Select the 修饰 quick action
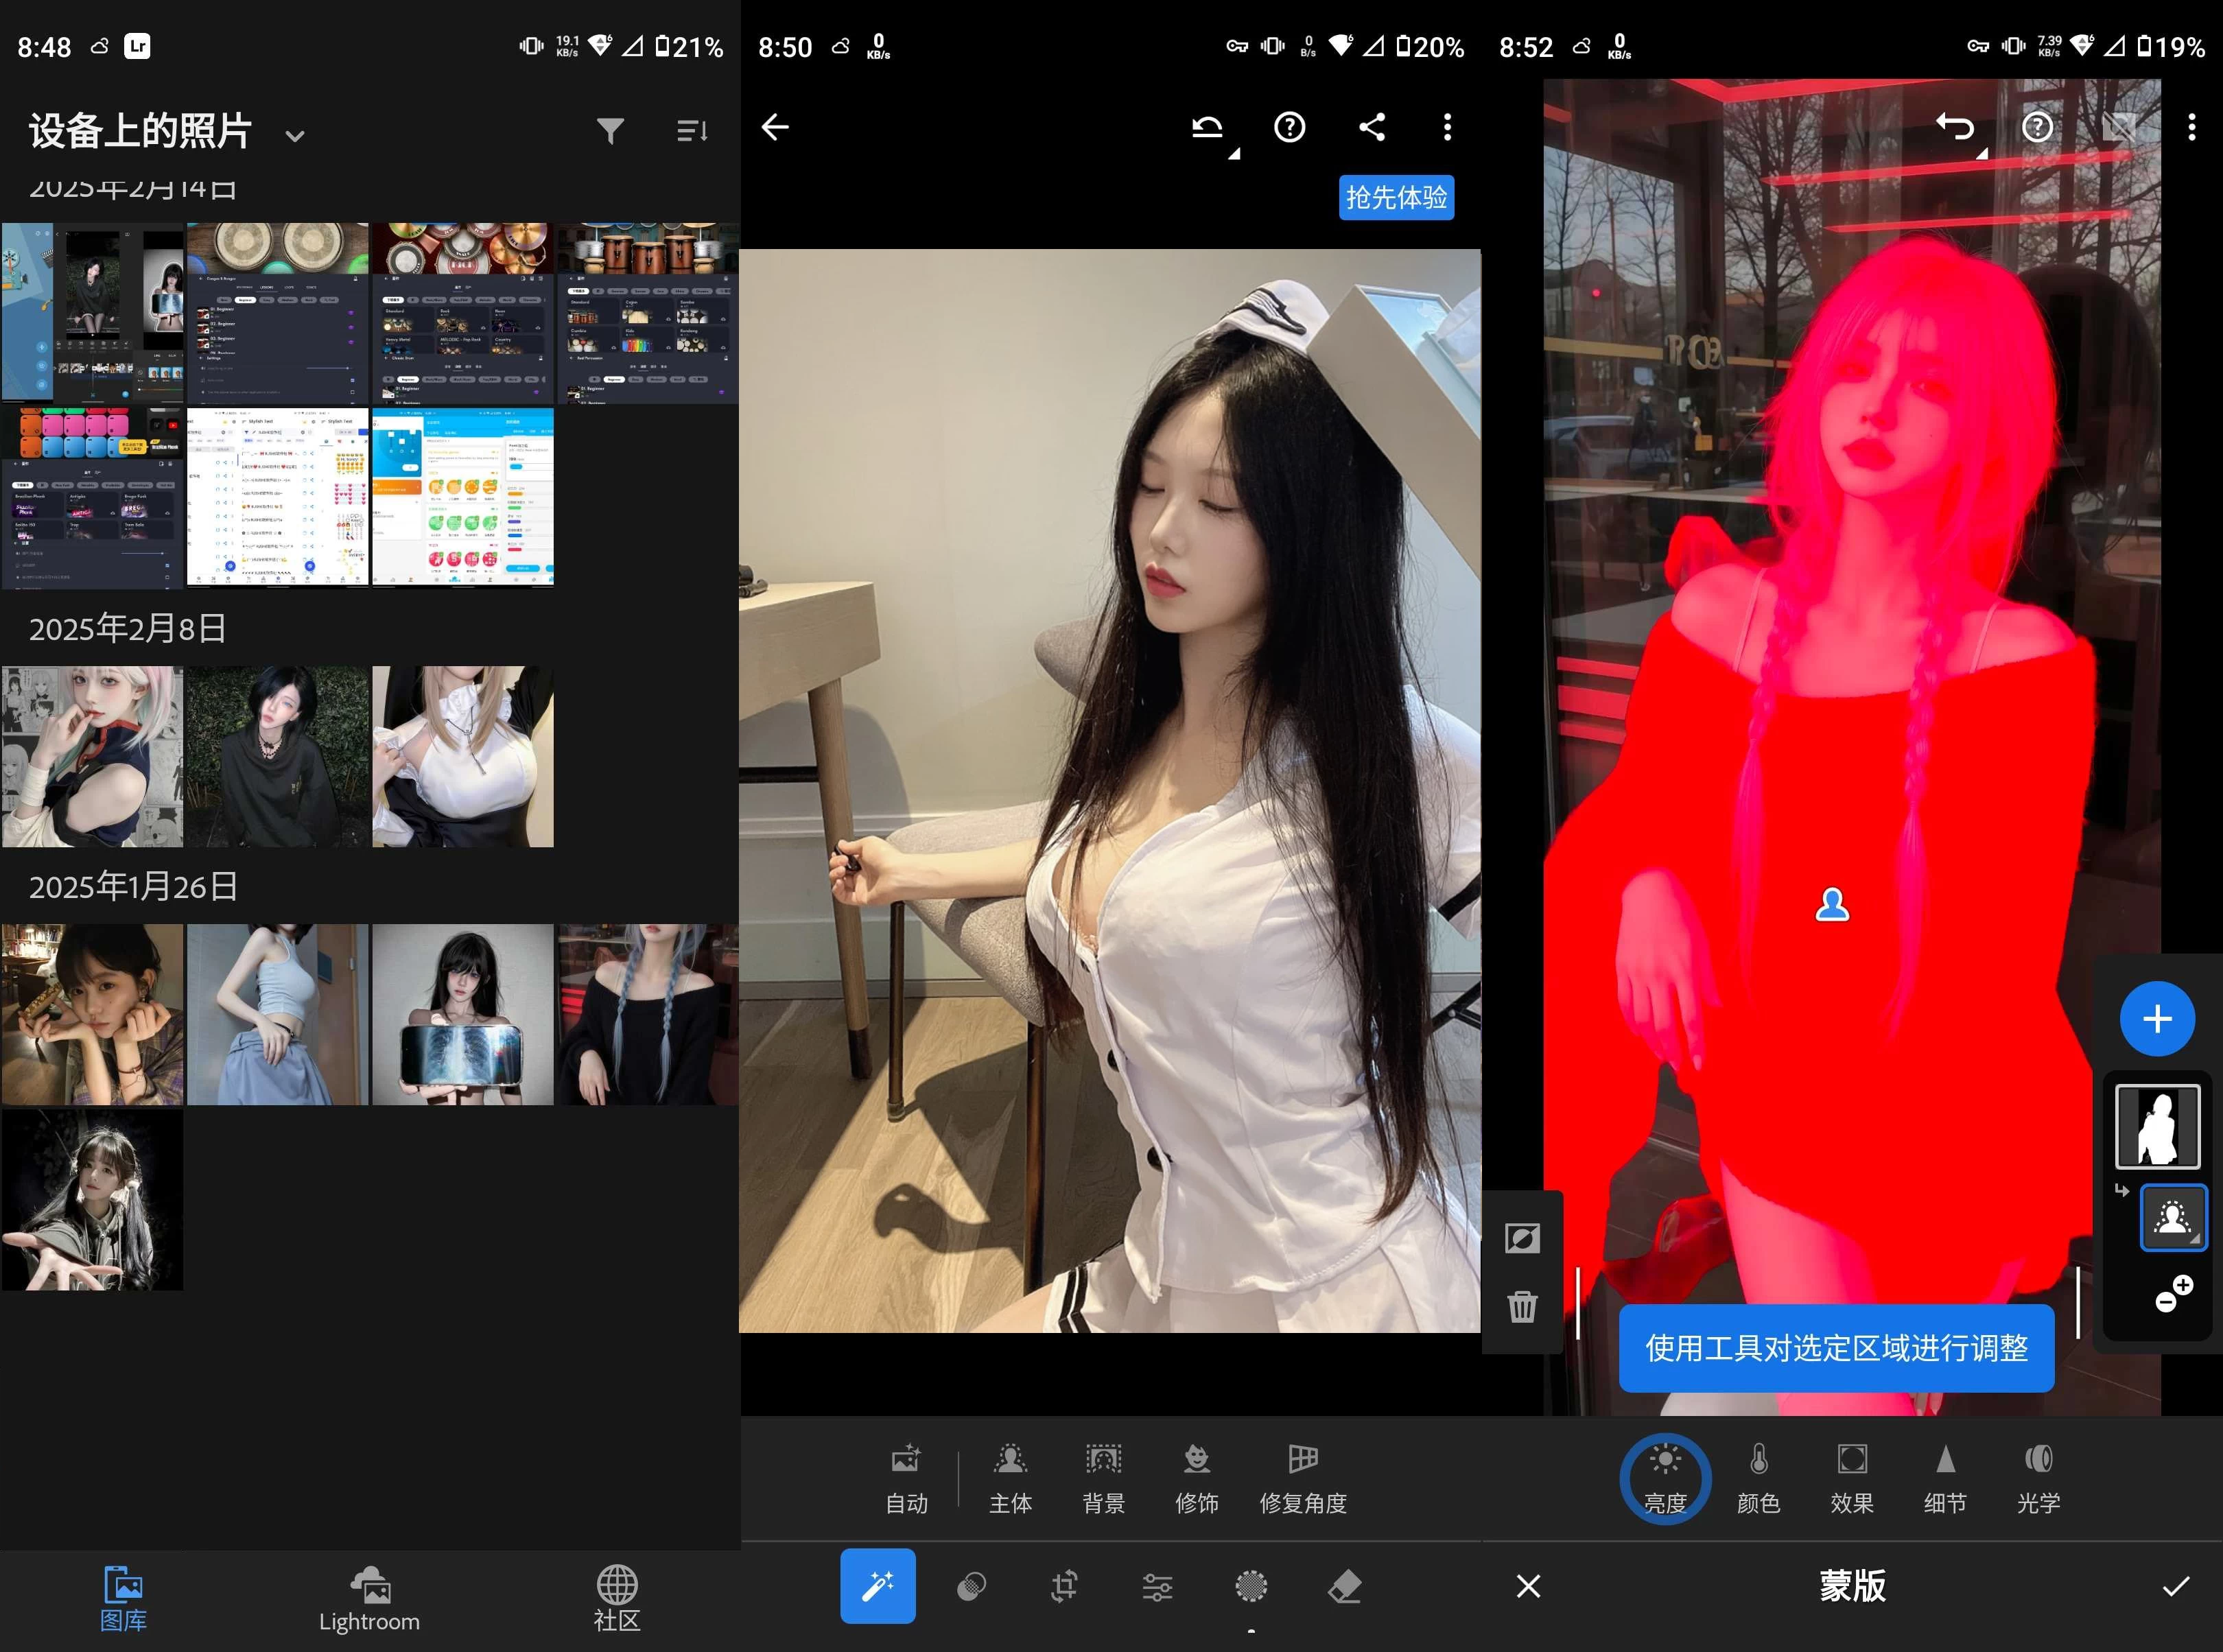Image resolution: width=2223 pixels, height=1652 pixels. pos(1196,1479)
